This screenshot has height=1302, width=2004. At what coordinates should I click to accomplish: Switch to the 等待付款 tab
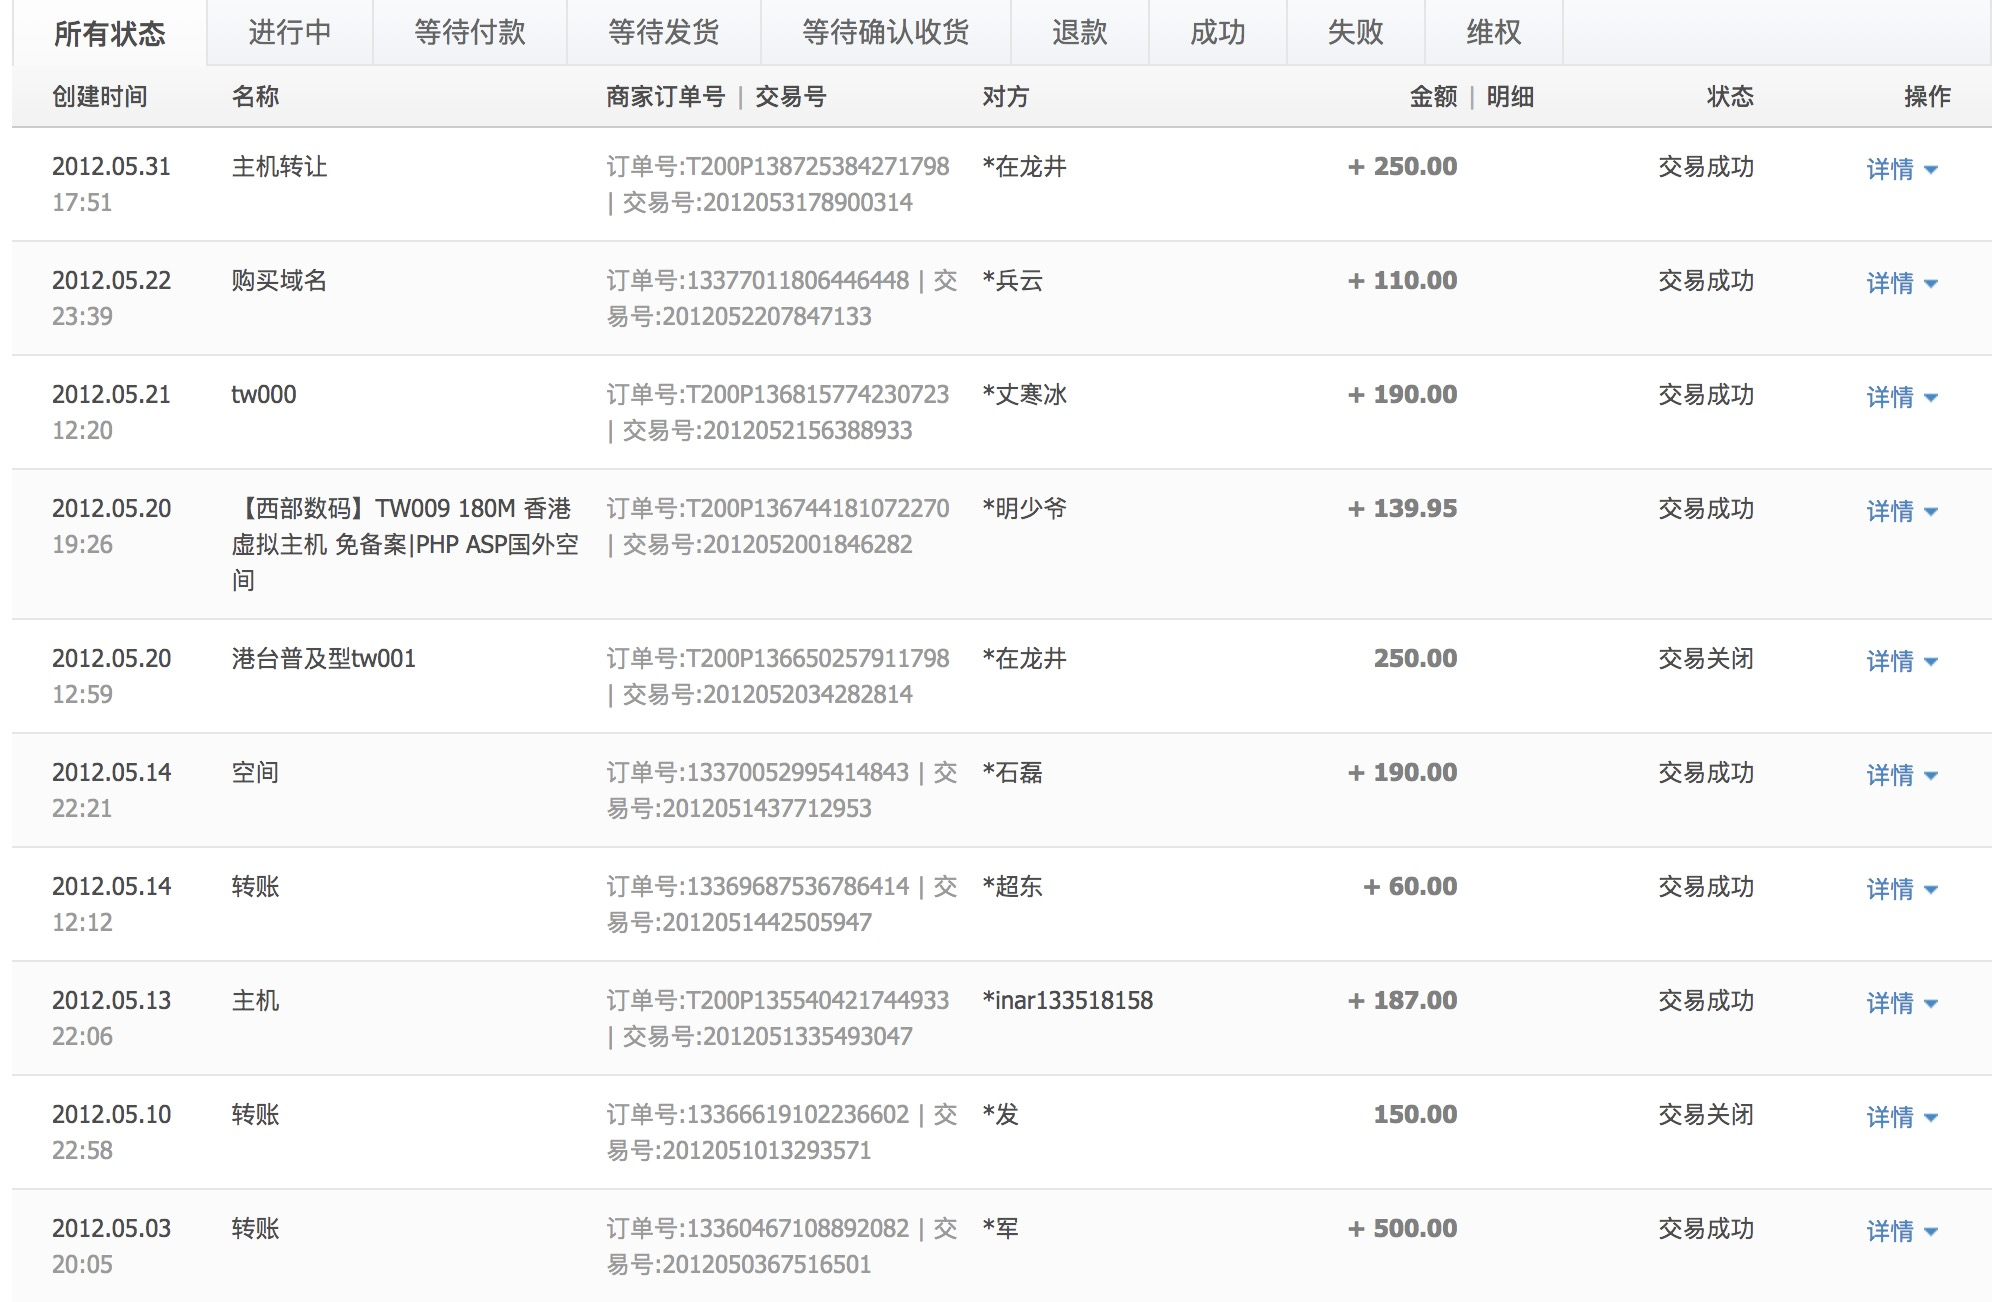(469, 33)
